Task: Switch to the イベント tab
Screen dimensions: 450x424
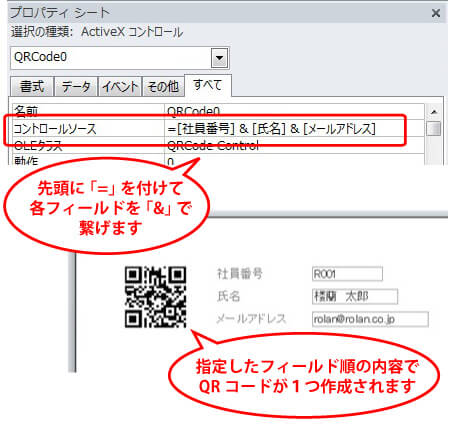Action: pyautogui.click(x=120, y=86)
